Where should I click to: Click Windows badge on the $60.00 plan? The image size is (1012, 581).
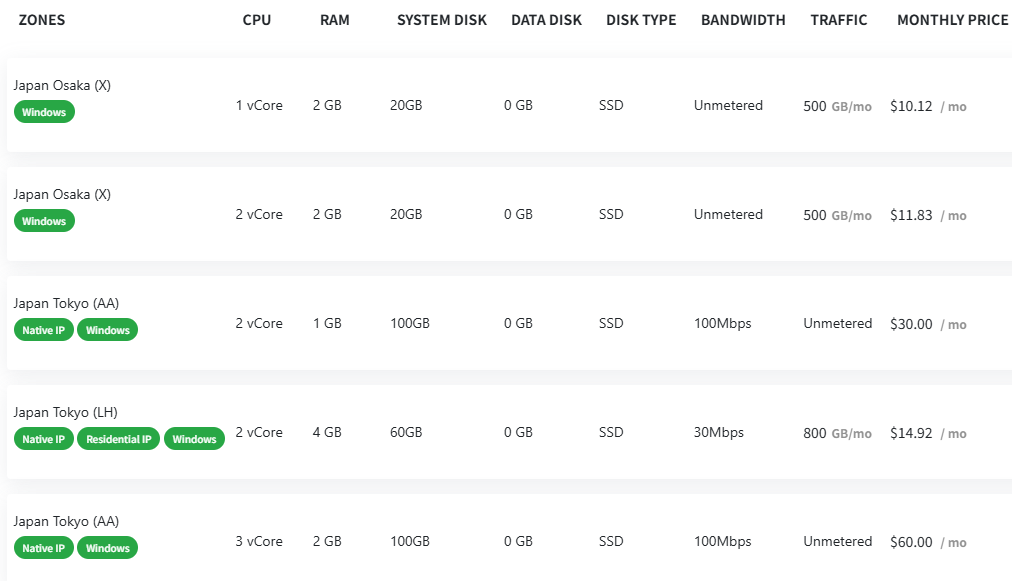[107, 548]
